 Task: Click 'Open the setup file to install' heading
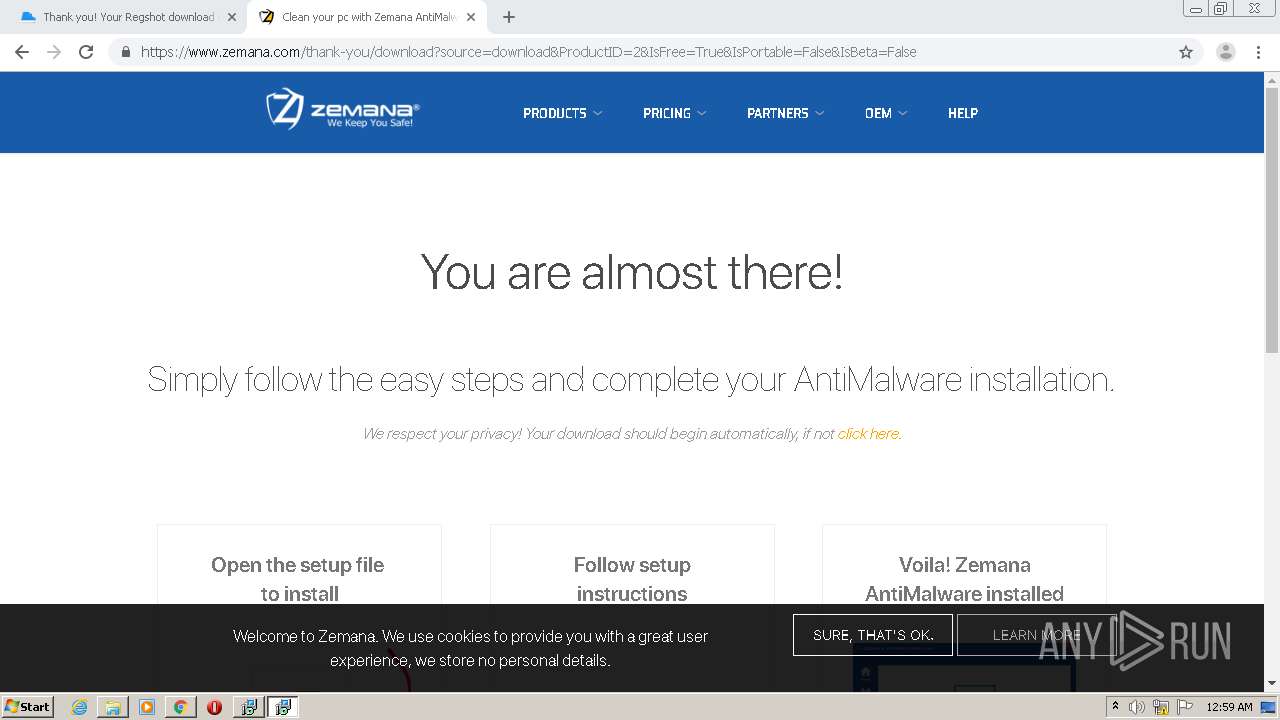click(298, 579)
